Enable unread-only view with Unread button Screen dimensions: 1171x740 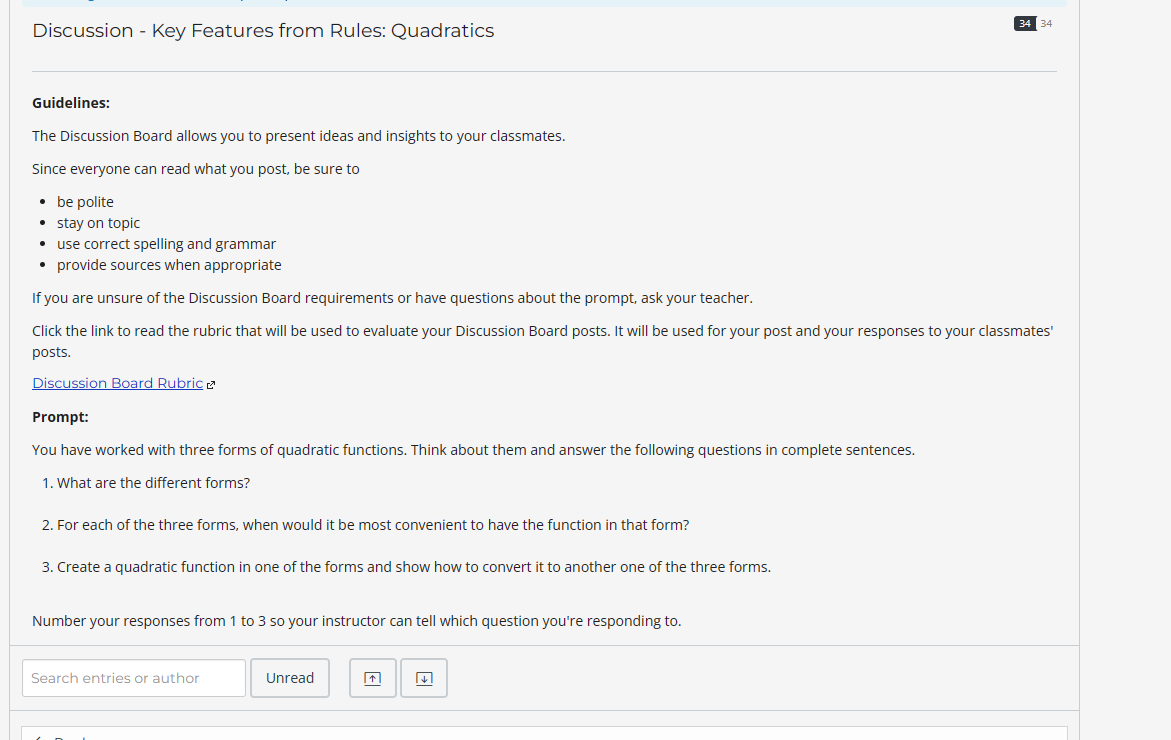[289, 677]
